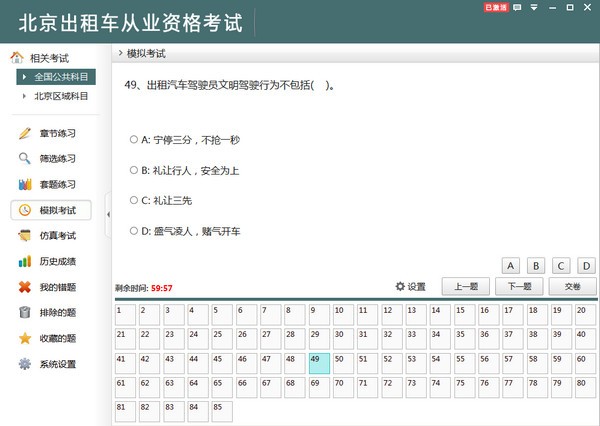Open 筛选练习 menu item
600x426 pixels.
pyautogui.click(x=58, y=158)
